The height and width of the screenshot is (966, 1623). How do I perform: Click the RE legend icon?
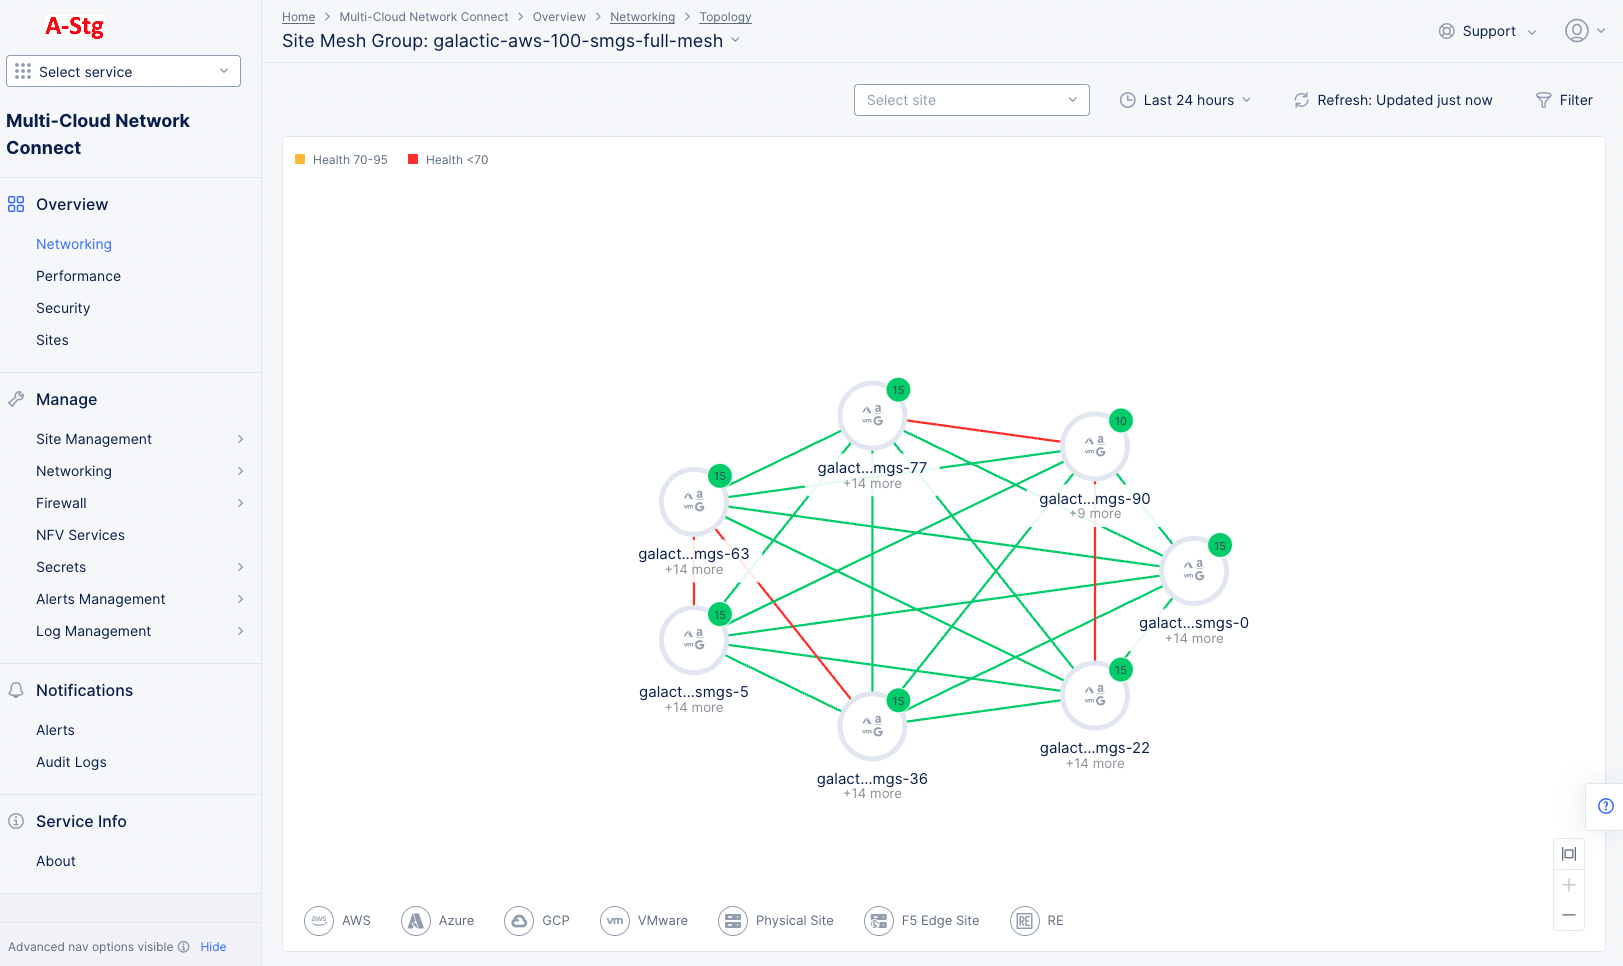tap(1025, 921)
